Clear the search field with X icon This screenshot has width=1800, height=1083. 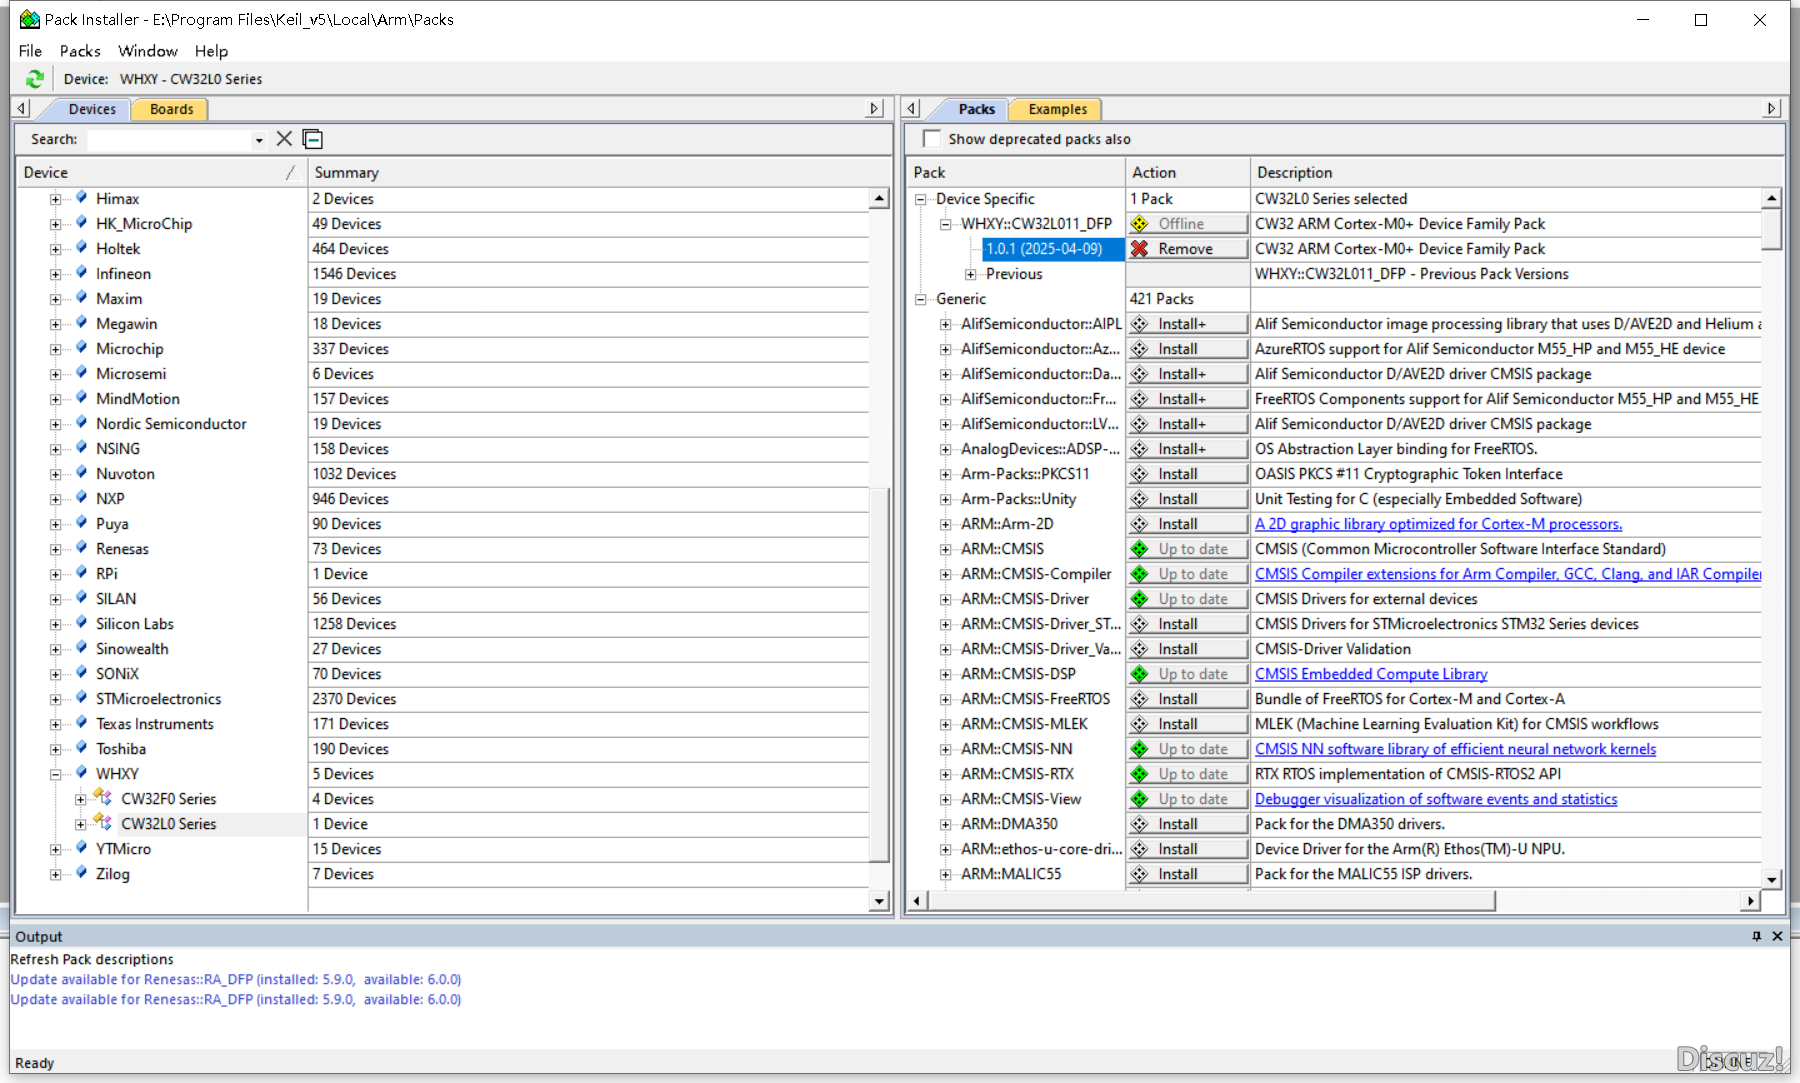click(284, 139)
